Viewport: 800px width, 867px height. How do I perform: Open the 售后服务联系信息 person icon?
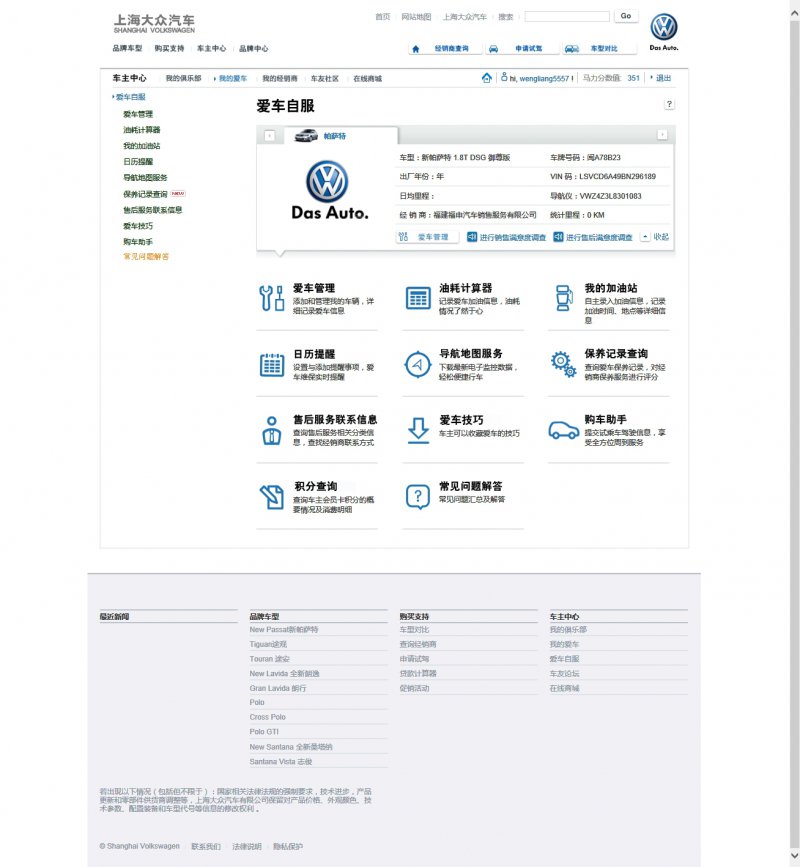(x=271, y=431)
